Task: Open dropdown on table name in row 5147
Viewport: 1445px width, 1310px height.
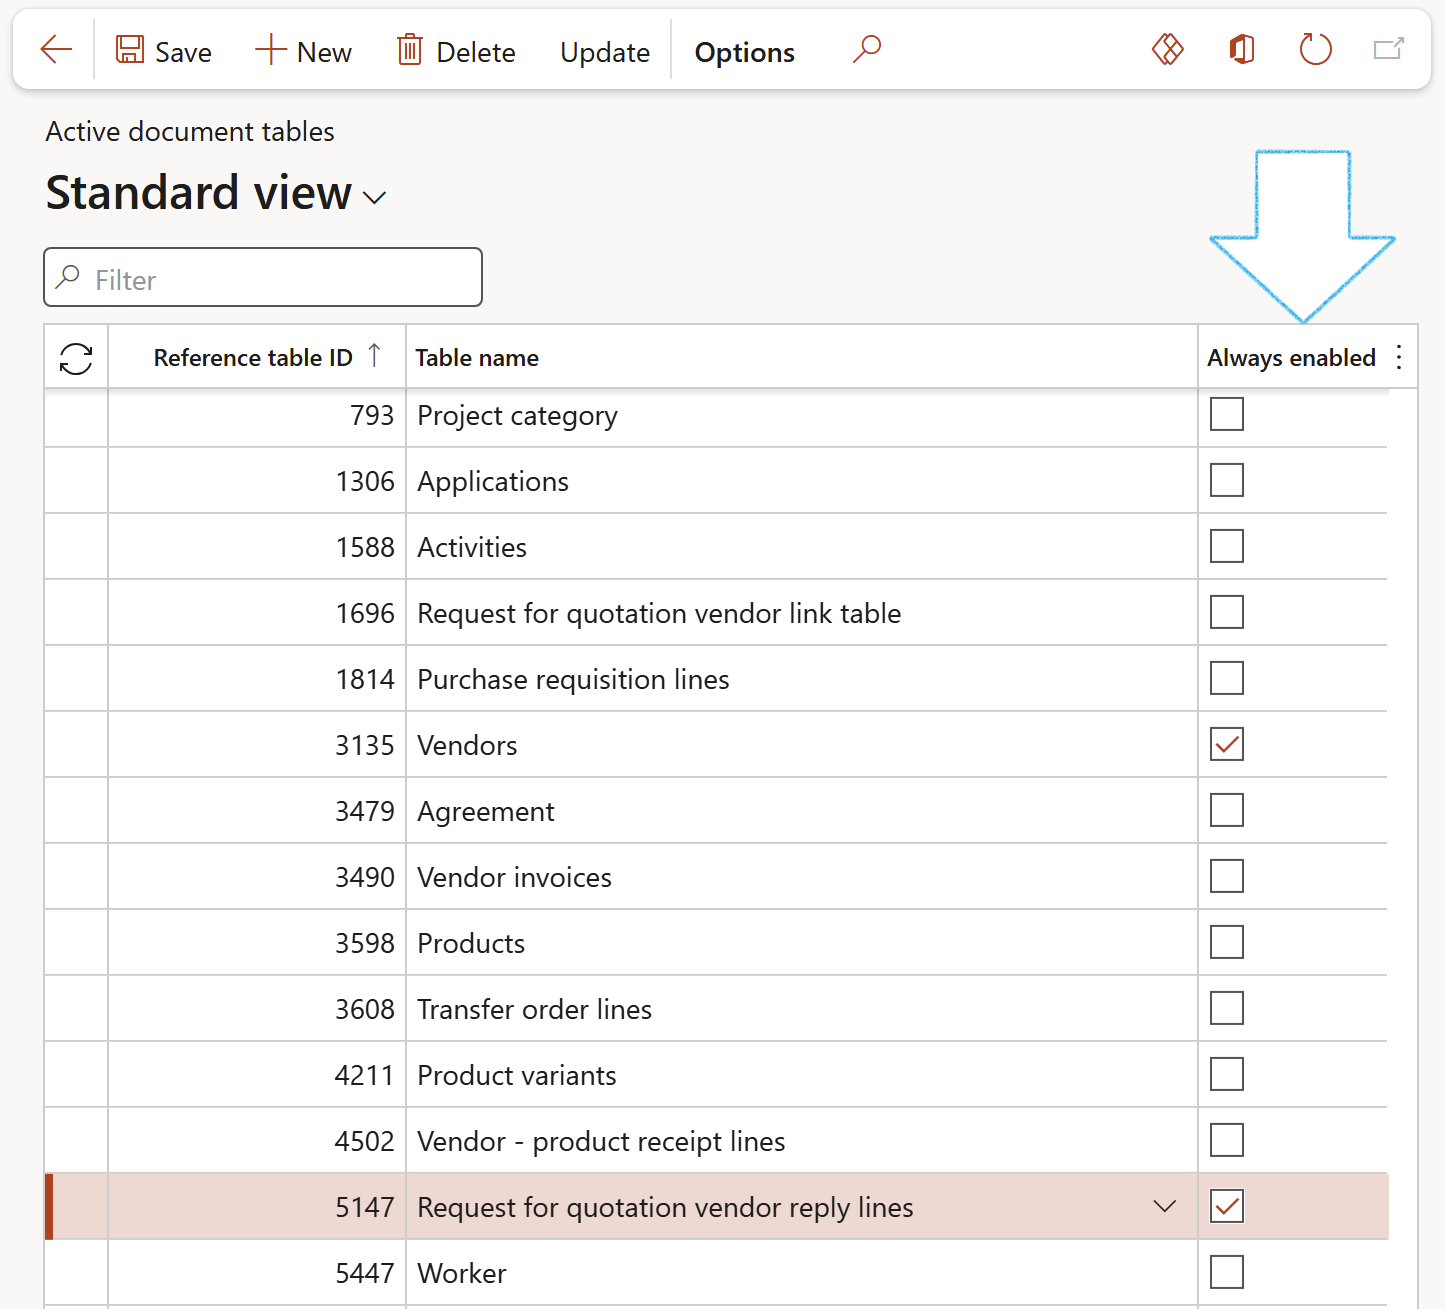Action: click(x=1164, y=1206)
